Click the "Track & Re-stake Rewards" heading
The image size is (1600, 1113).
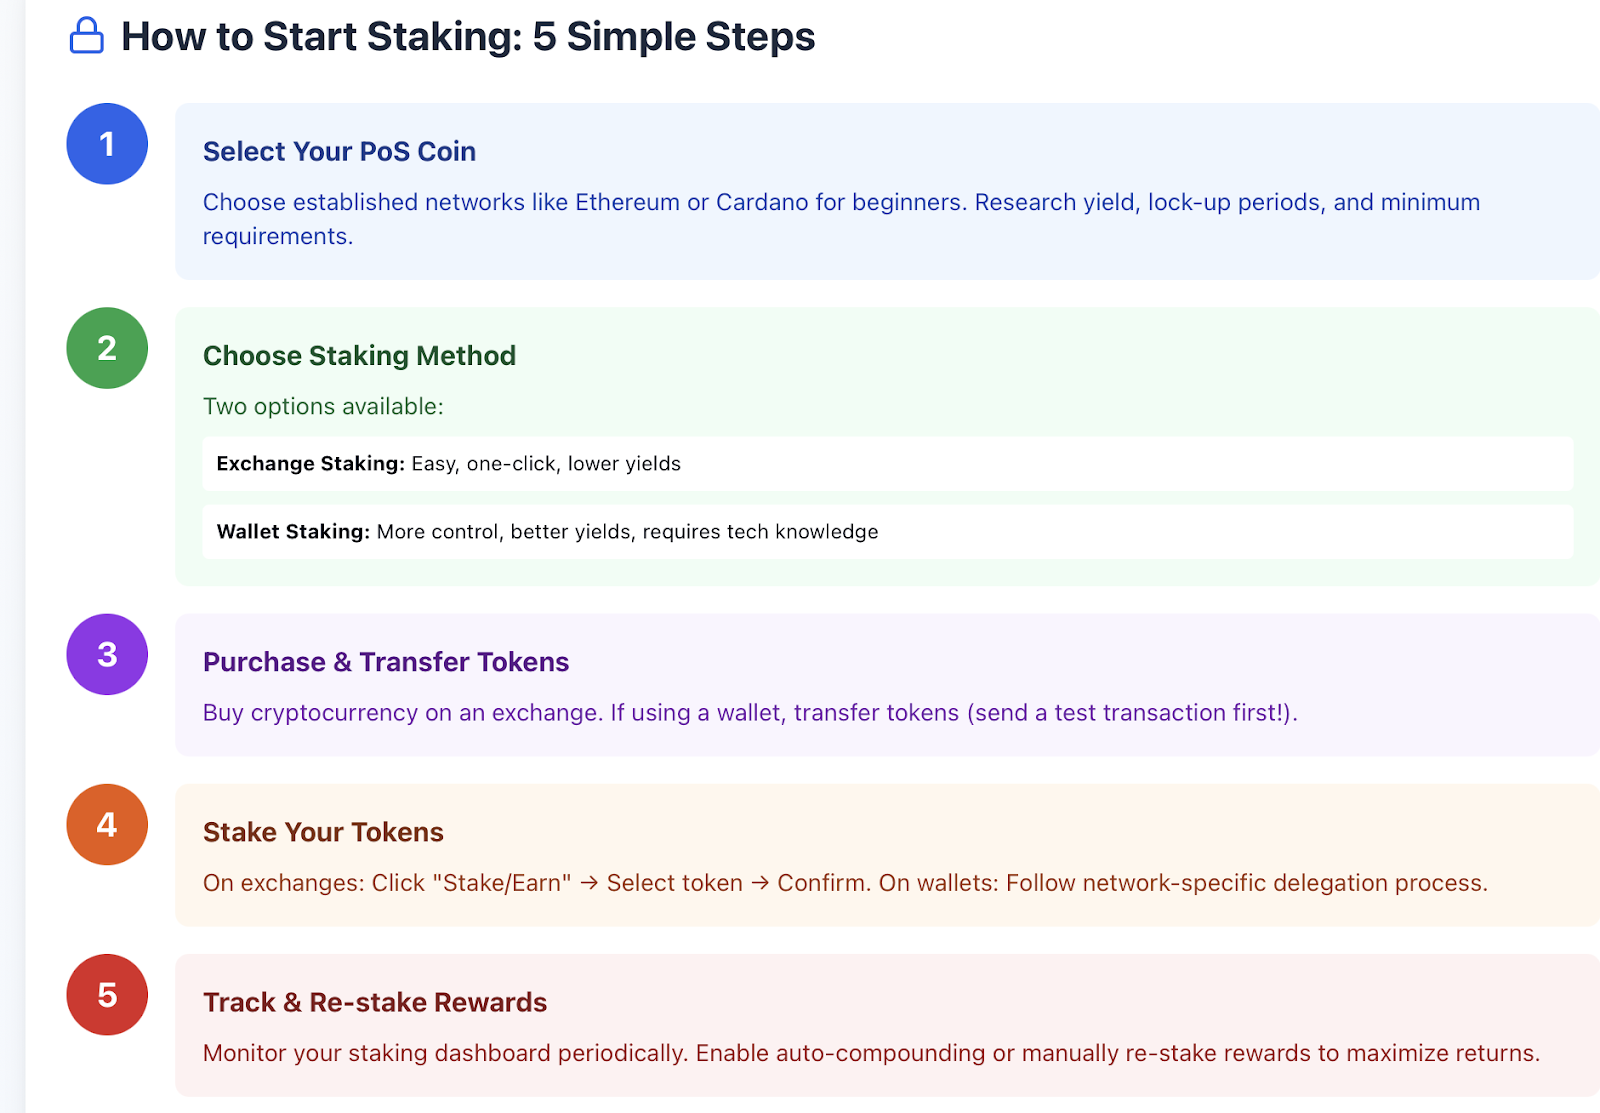[375, 1002]
